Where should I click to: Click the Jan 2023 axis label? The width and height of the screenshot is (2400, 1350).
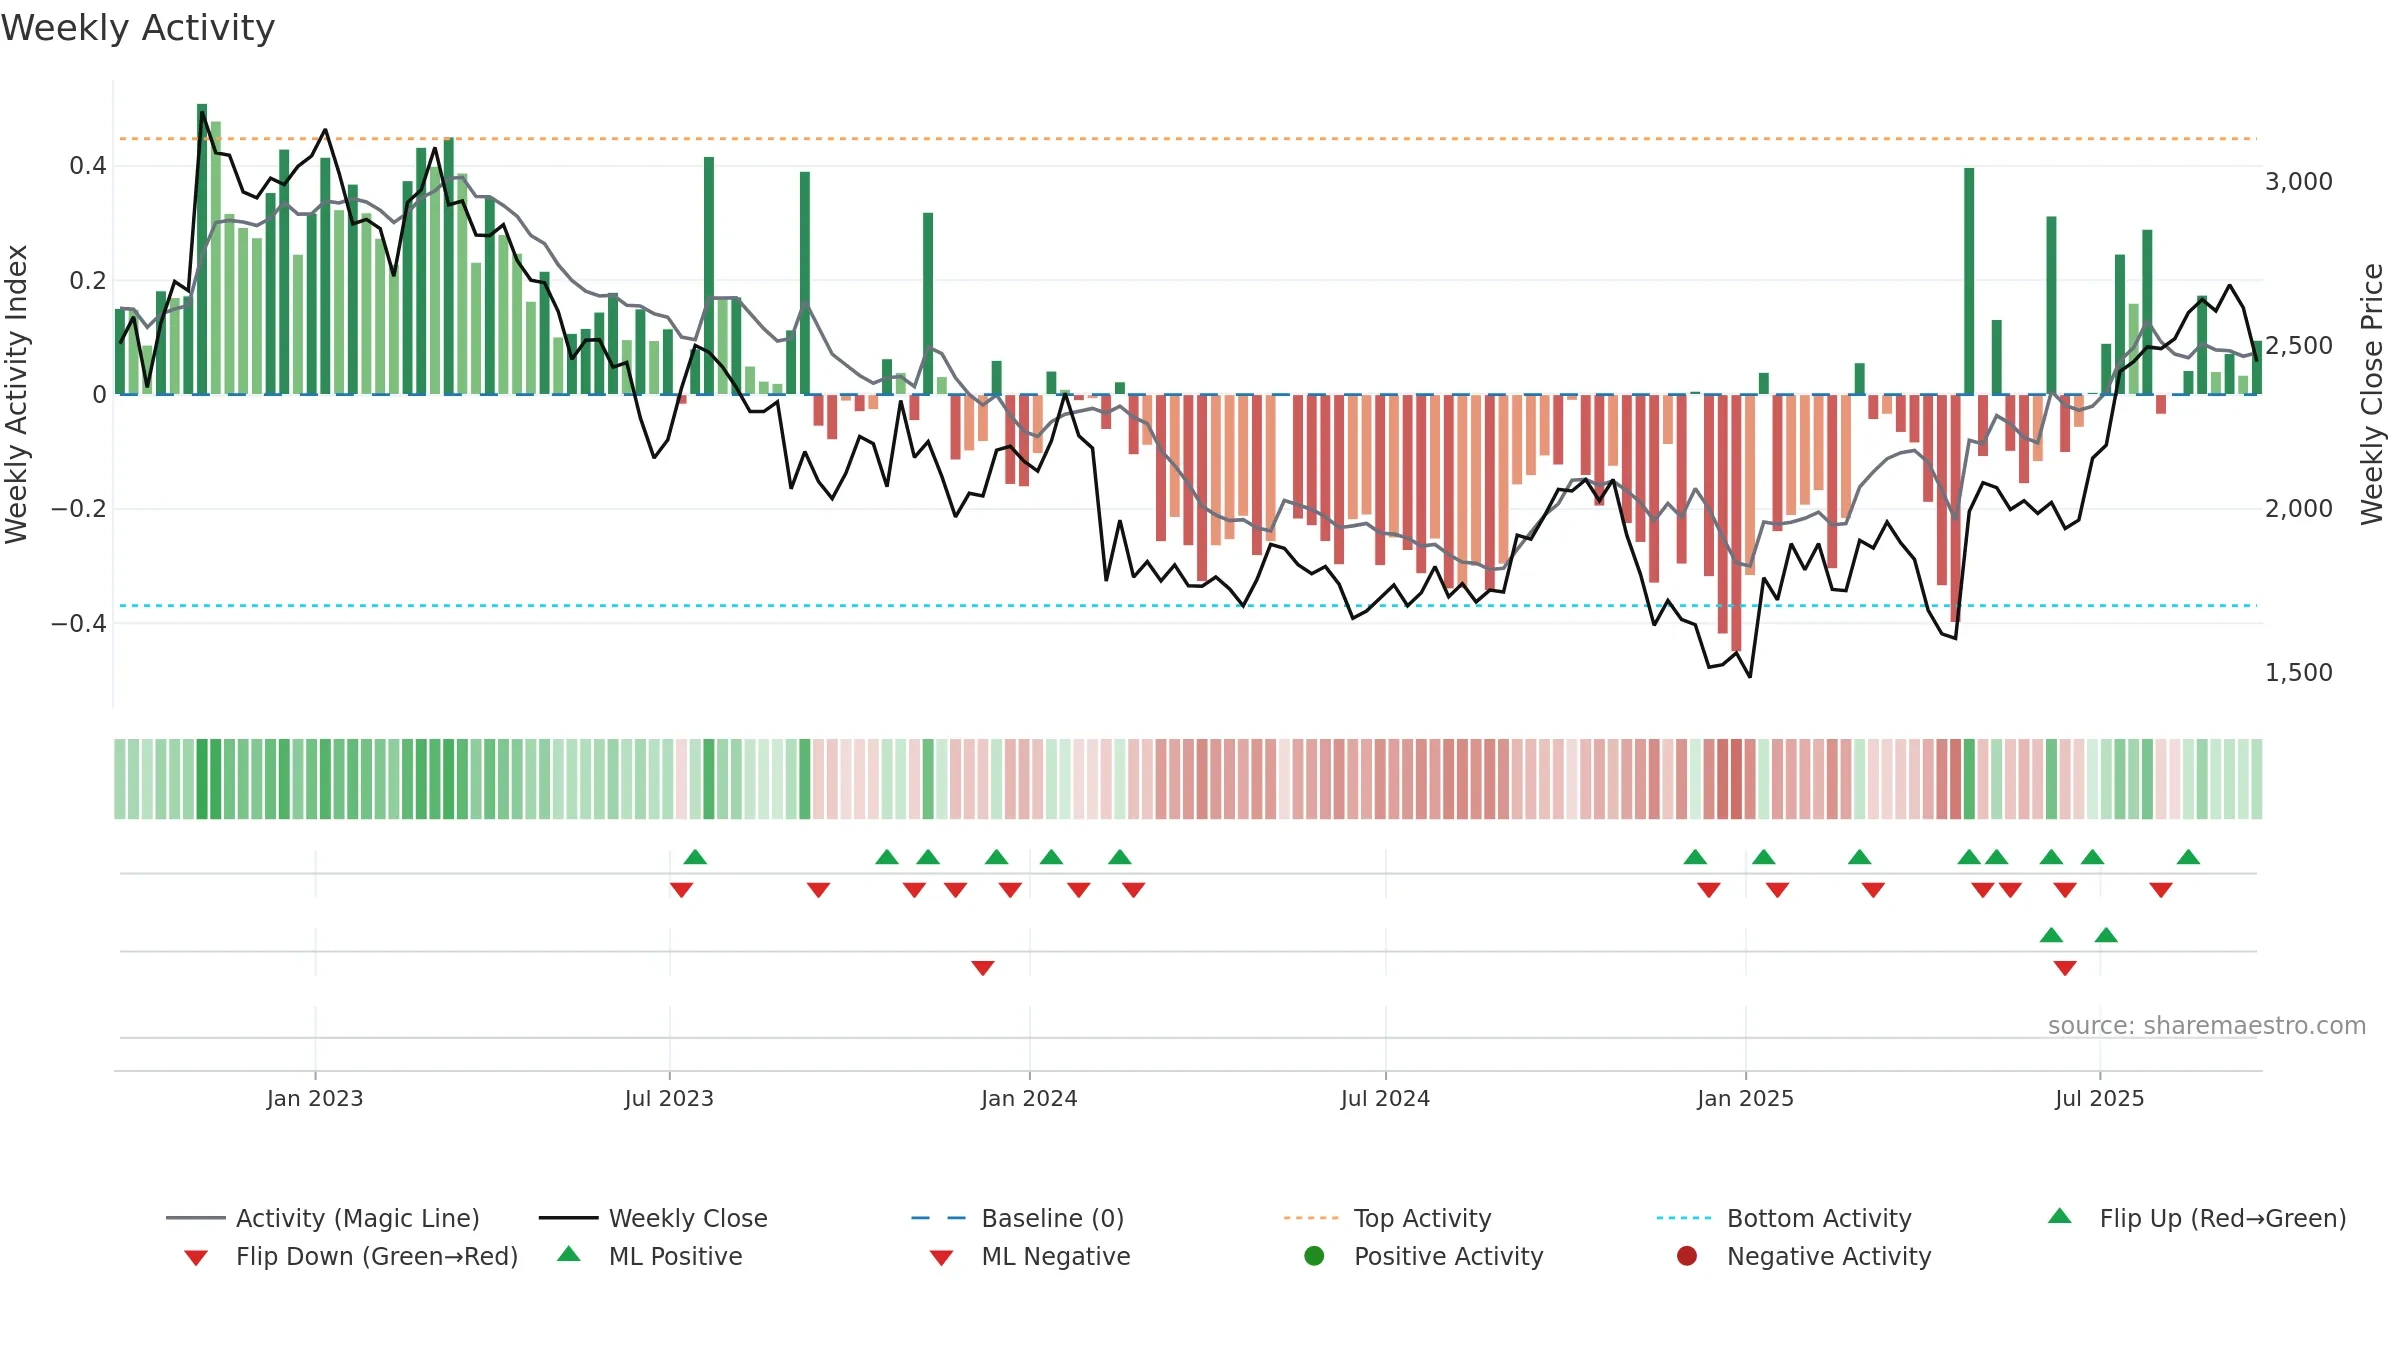click(315, 1098)
